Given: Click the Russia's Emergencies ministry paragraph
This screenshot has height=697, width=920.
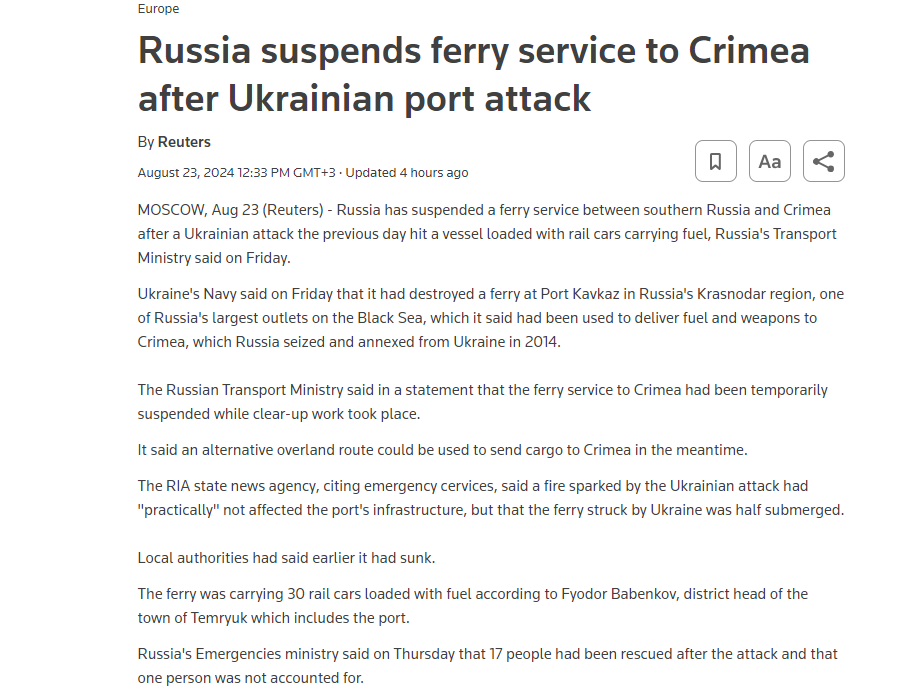Looking at the screenshot, I should 487,666.
